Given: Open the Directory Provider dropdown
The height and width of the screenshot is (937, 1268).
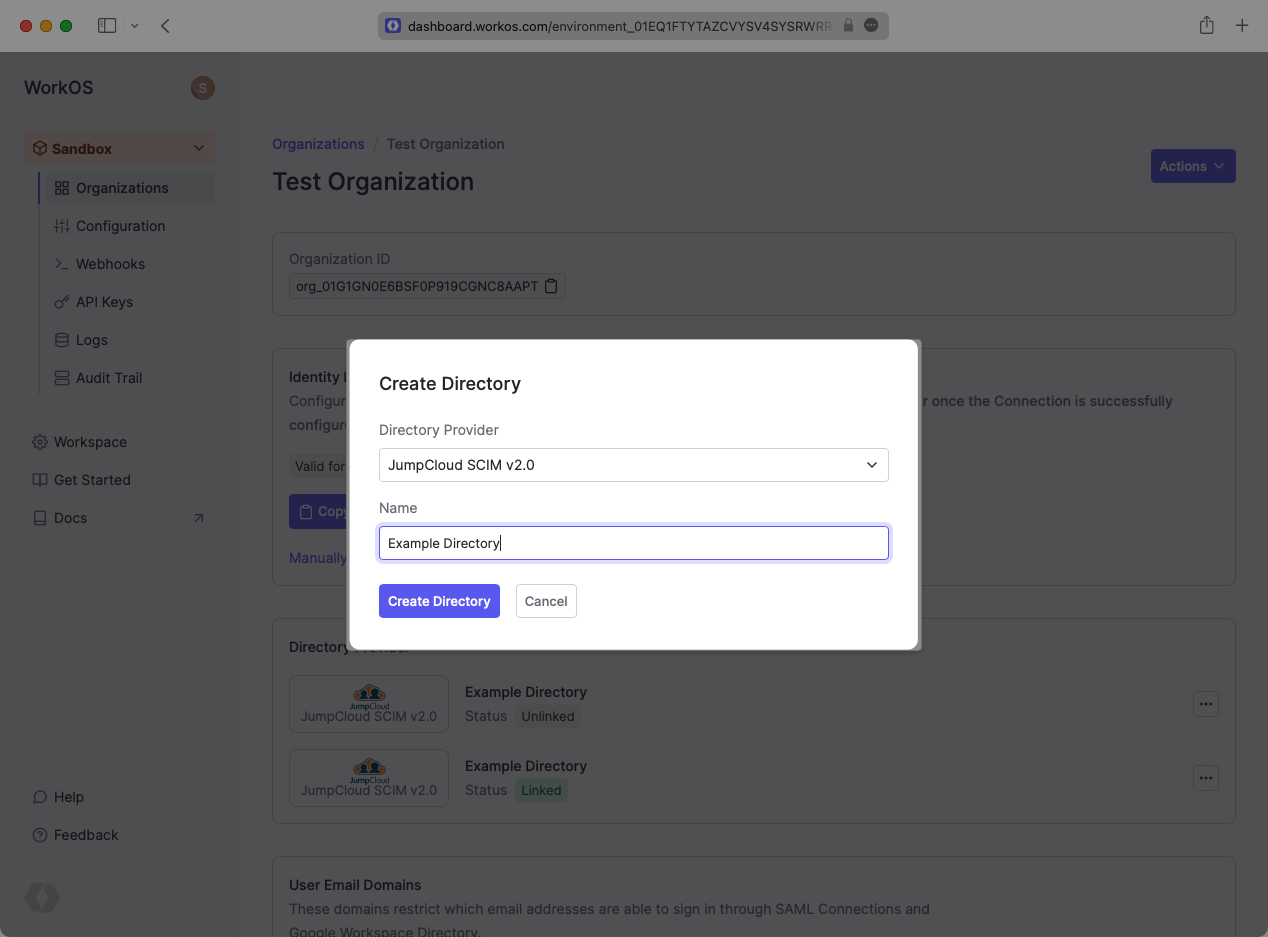Looking at the screenshot, I should [633, 465].
